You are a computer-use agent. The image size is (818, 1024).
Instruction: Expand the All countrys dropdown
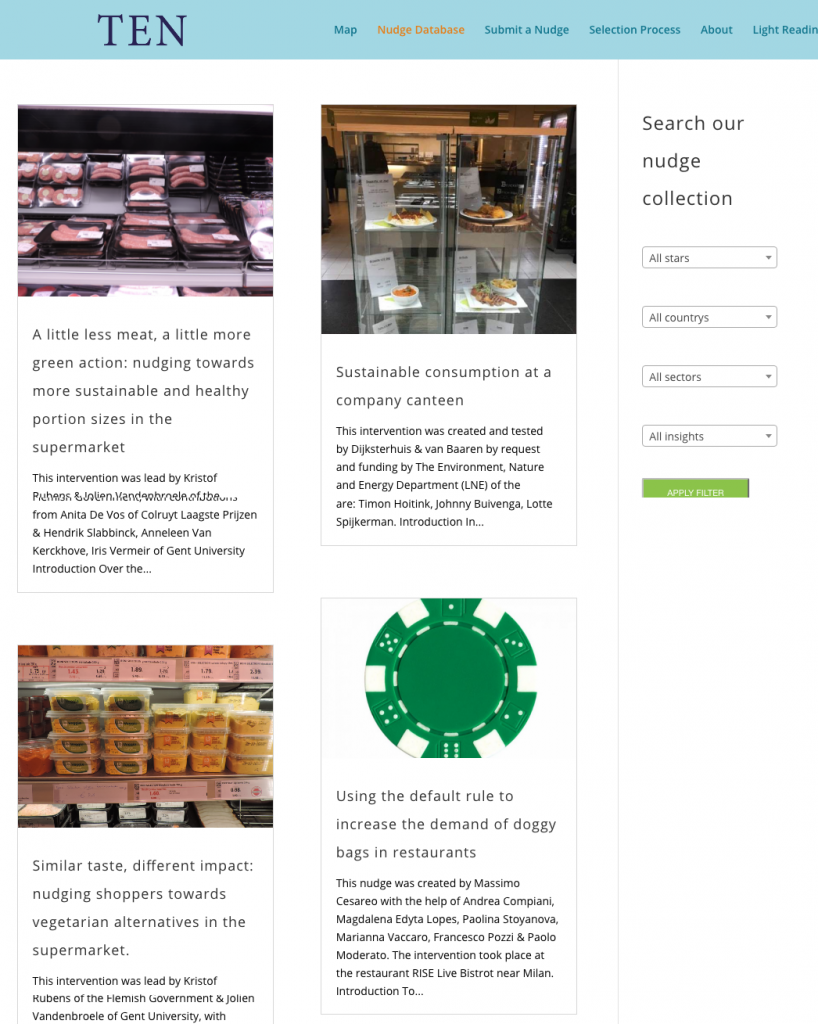click(x=709, y=317)
